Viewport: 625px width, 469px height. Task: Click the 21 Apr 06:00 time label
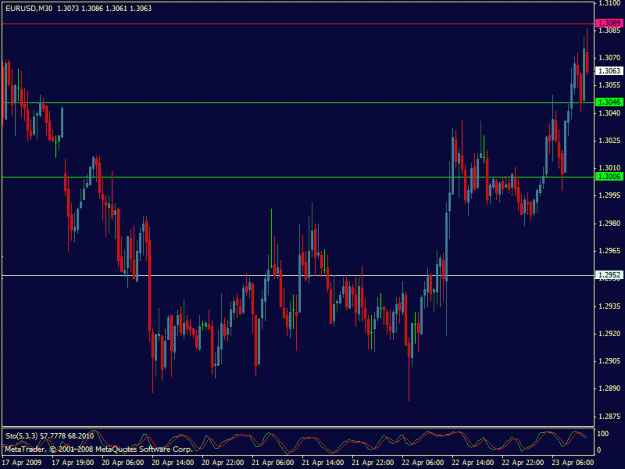pos(273,463)
